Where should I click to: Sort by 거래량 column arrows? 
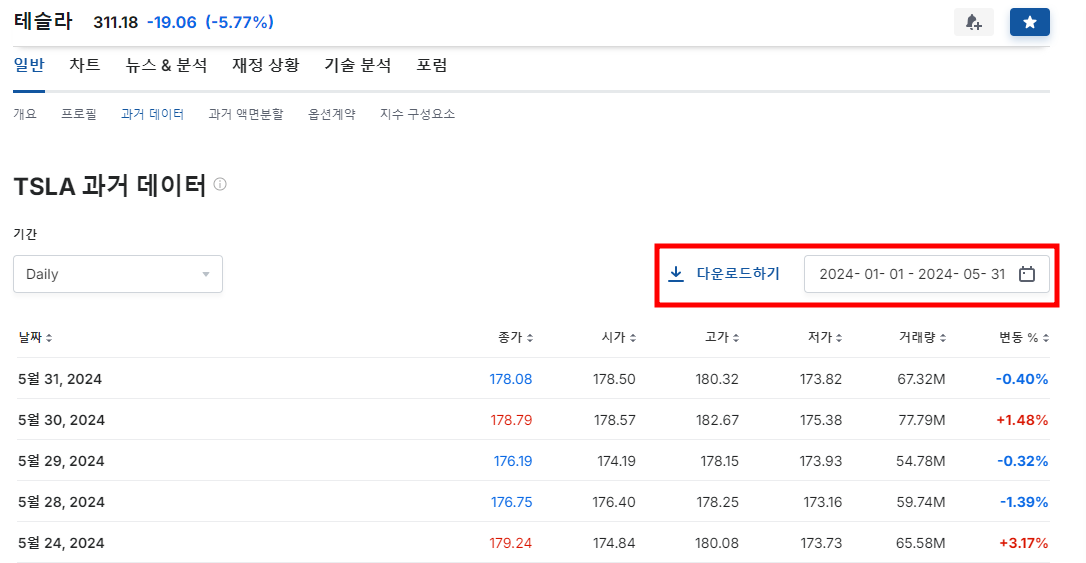click(x=943, y=338)
